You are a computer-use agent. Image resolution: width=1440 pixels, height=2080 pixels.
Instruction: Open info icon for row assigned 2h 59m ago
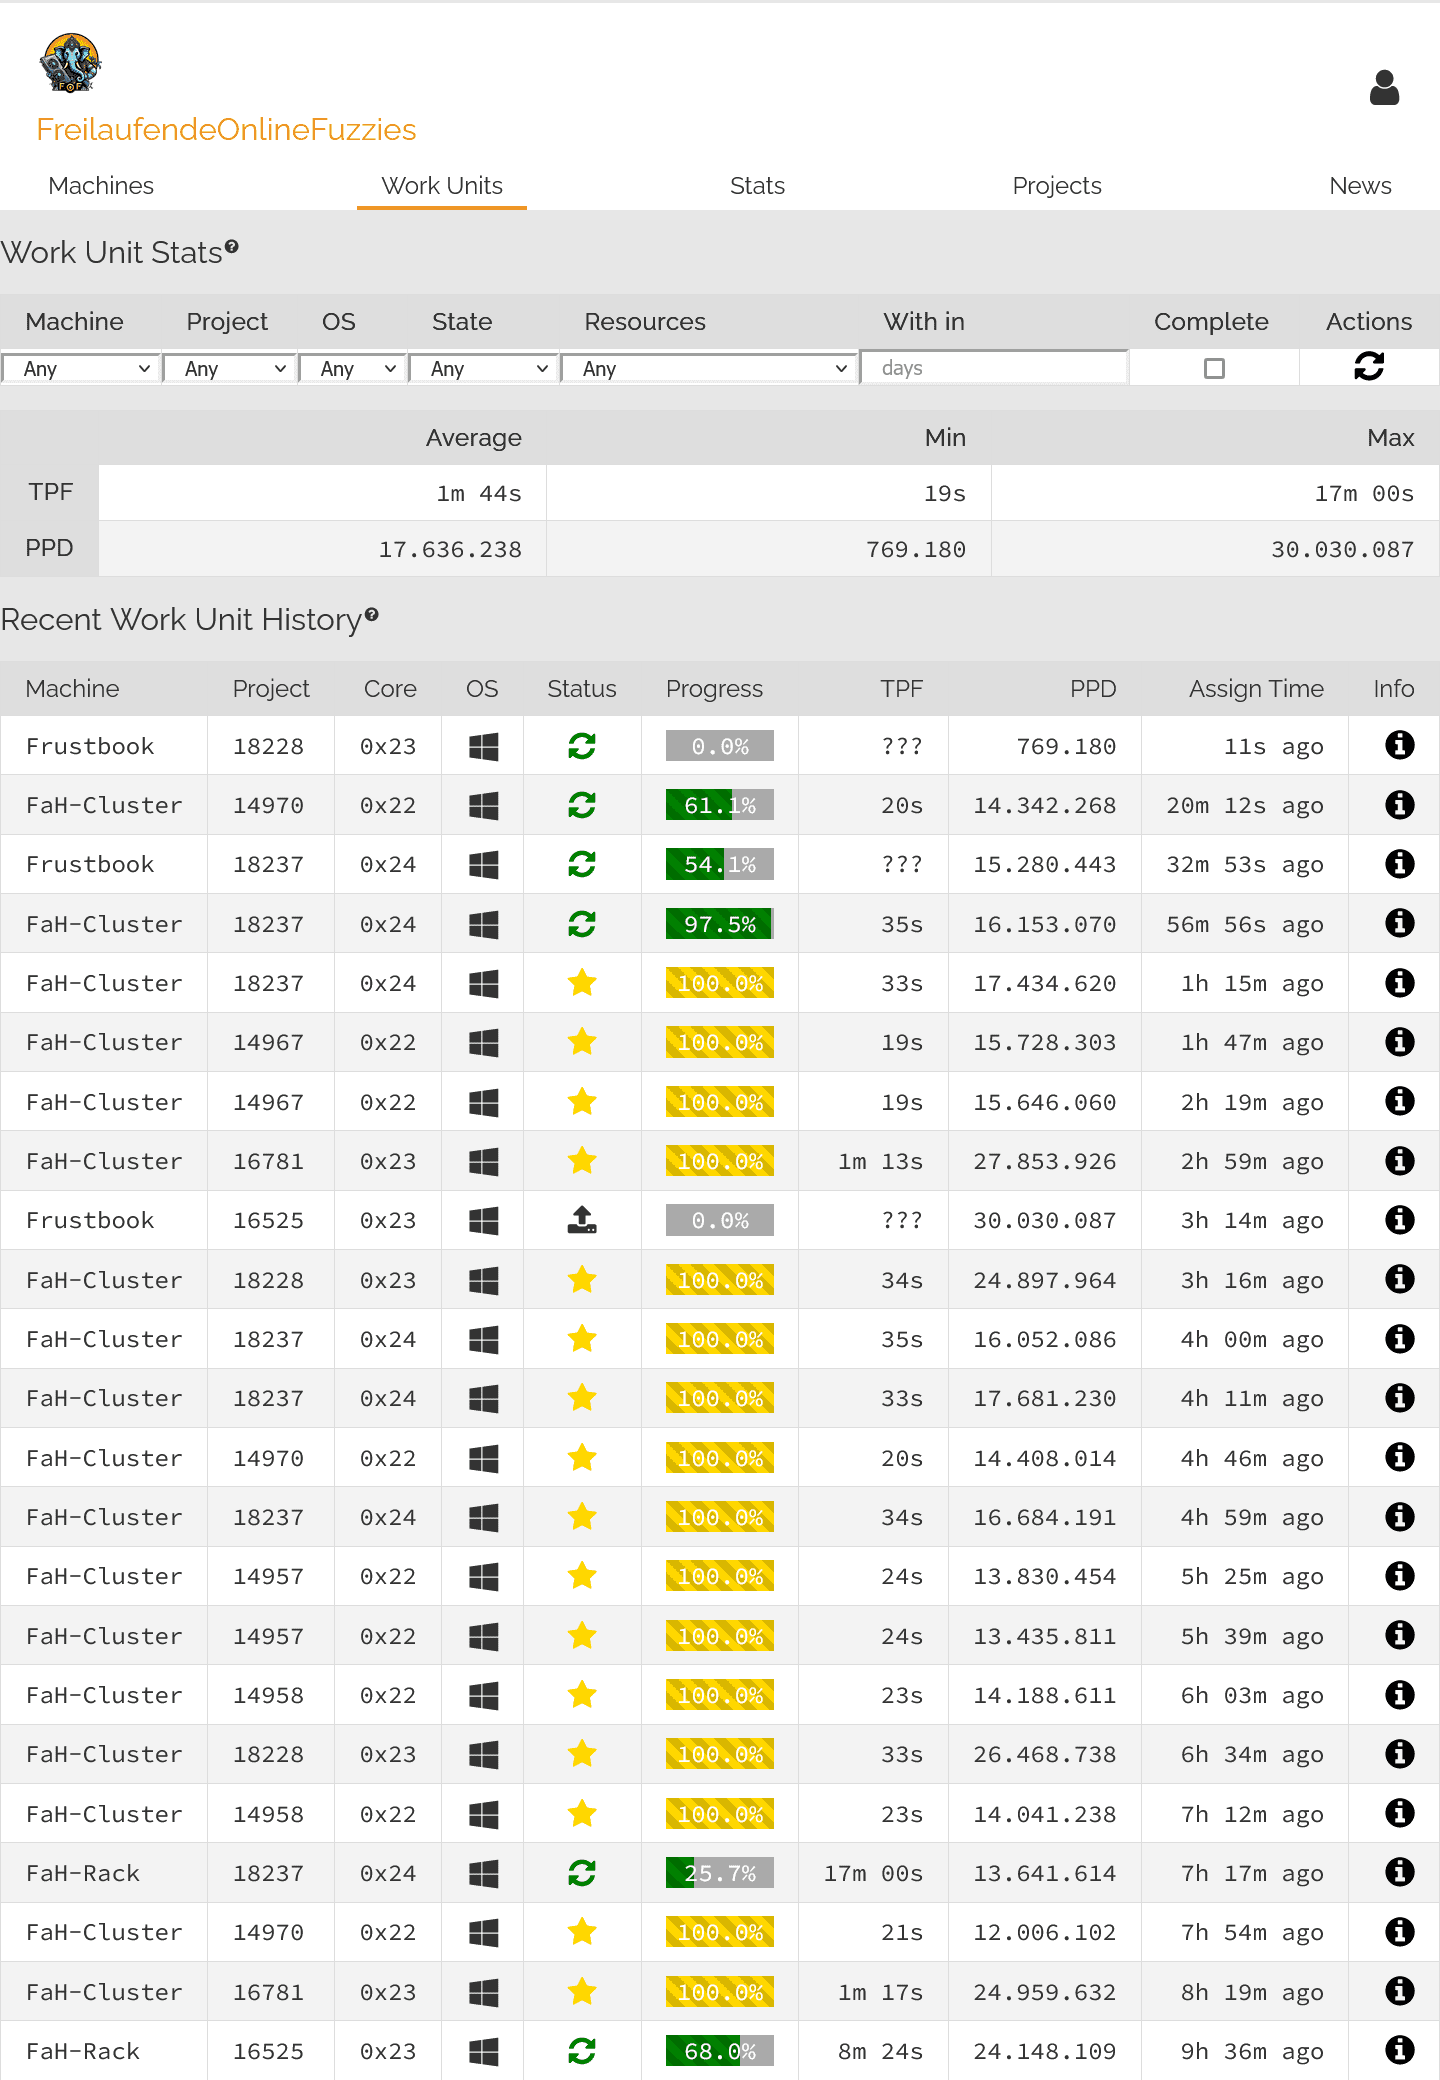click(1400, 1160)
